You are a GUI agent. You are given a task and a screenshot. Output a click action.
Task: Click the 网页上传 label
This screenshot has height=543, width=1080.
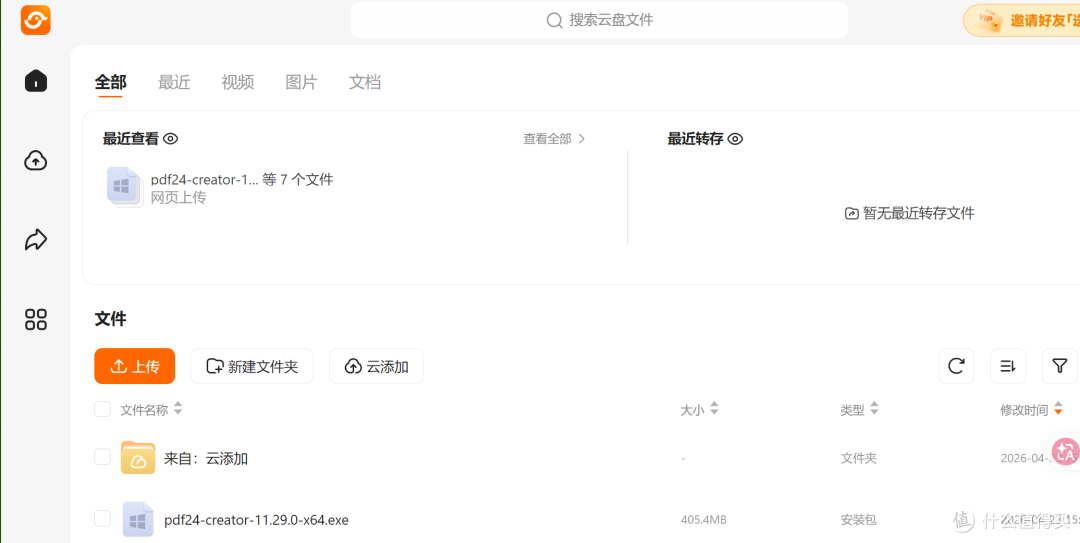pos(178,198)
